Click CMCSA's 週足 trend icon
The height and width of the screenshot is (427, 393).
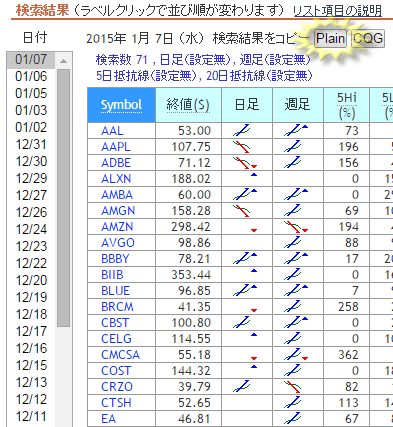tap(292, 354)
